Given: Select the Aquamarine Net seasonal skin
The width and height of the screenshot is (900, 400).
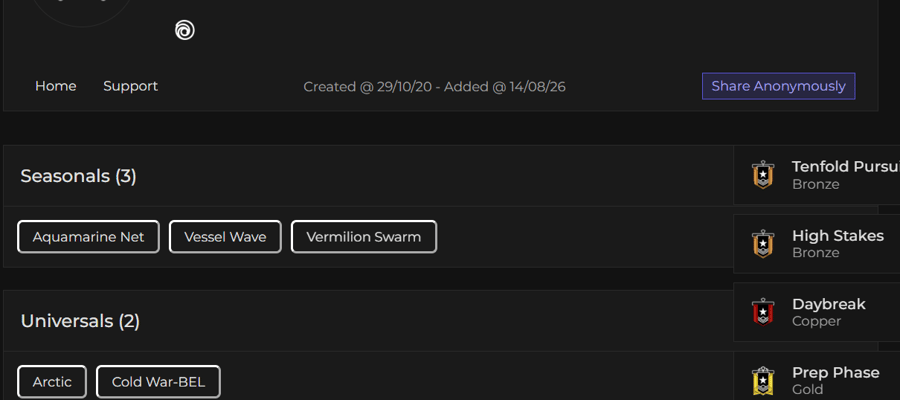Looking at the screenshot, I should [88, 236].
